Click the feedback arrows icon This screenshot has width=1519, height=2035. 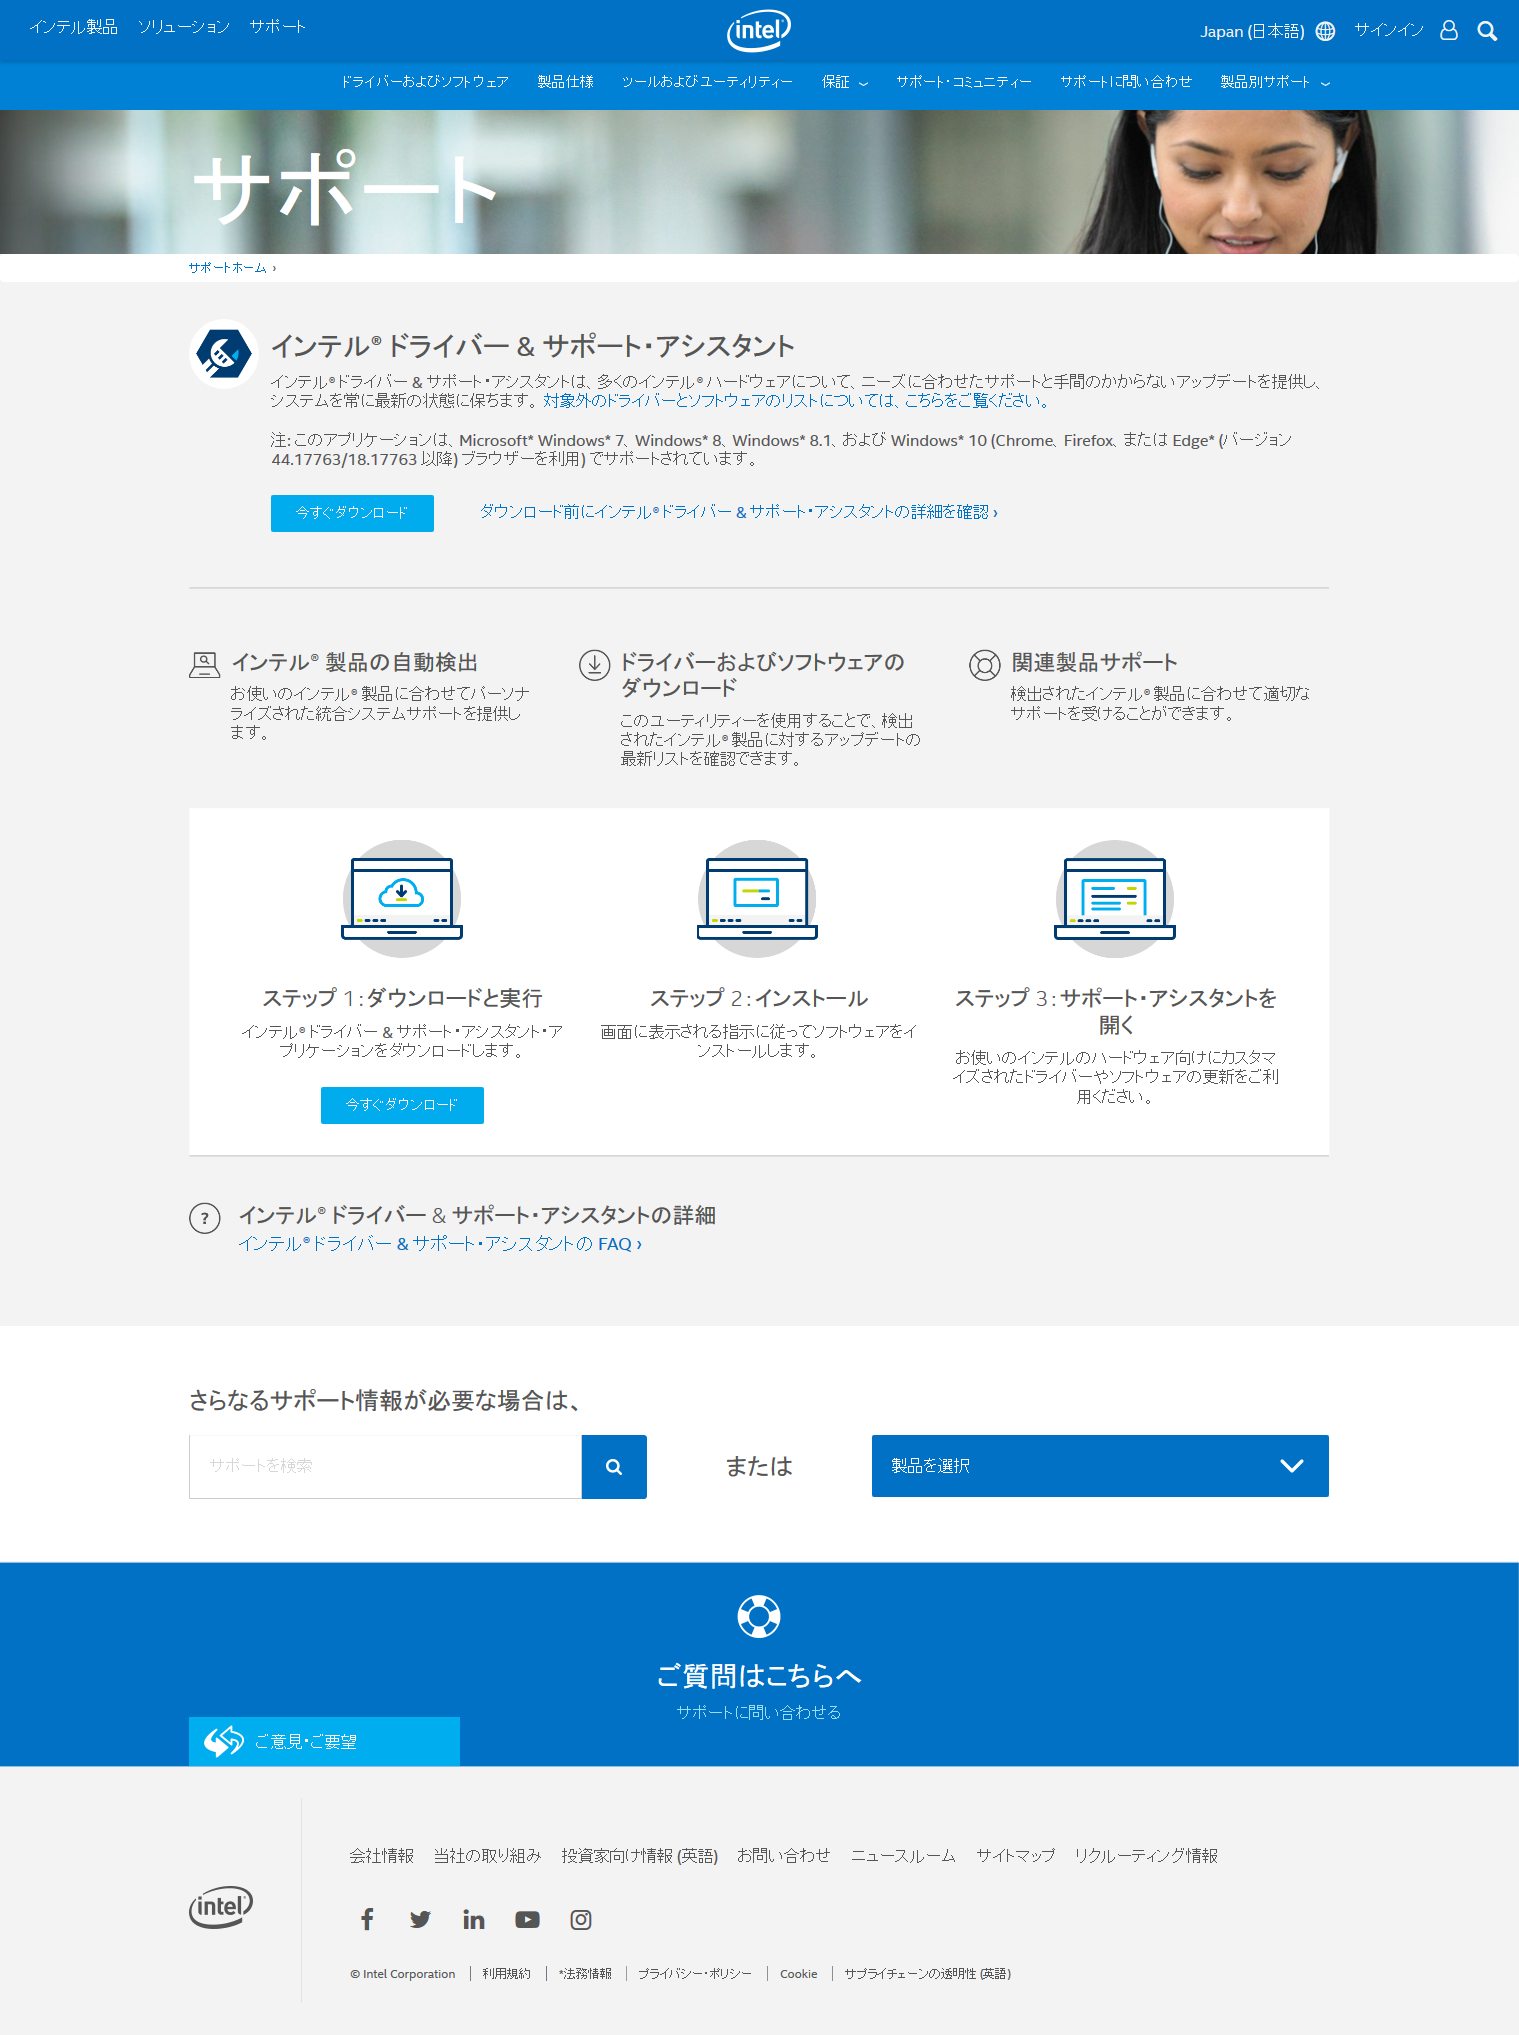pos(224,1741)
